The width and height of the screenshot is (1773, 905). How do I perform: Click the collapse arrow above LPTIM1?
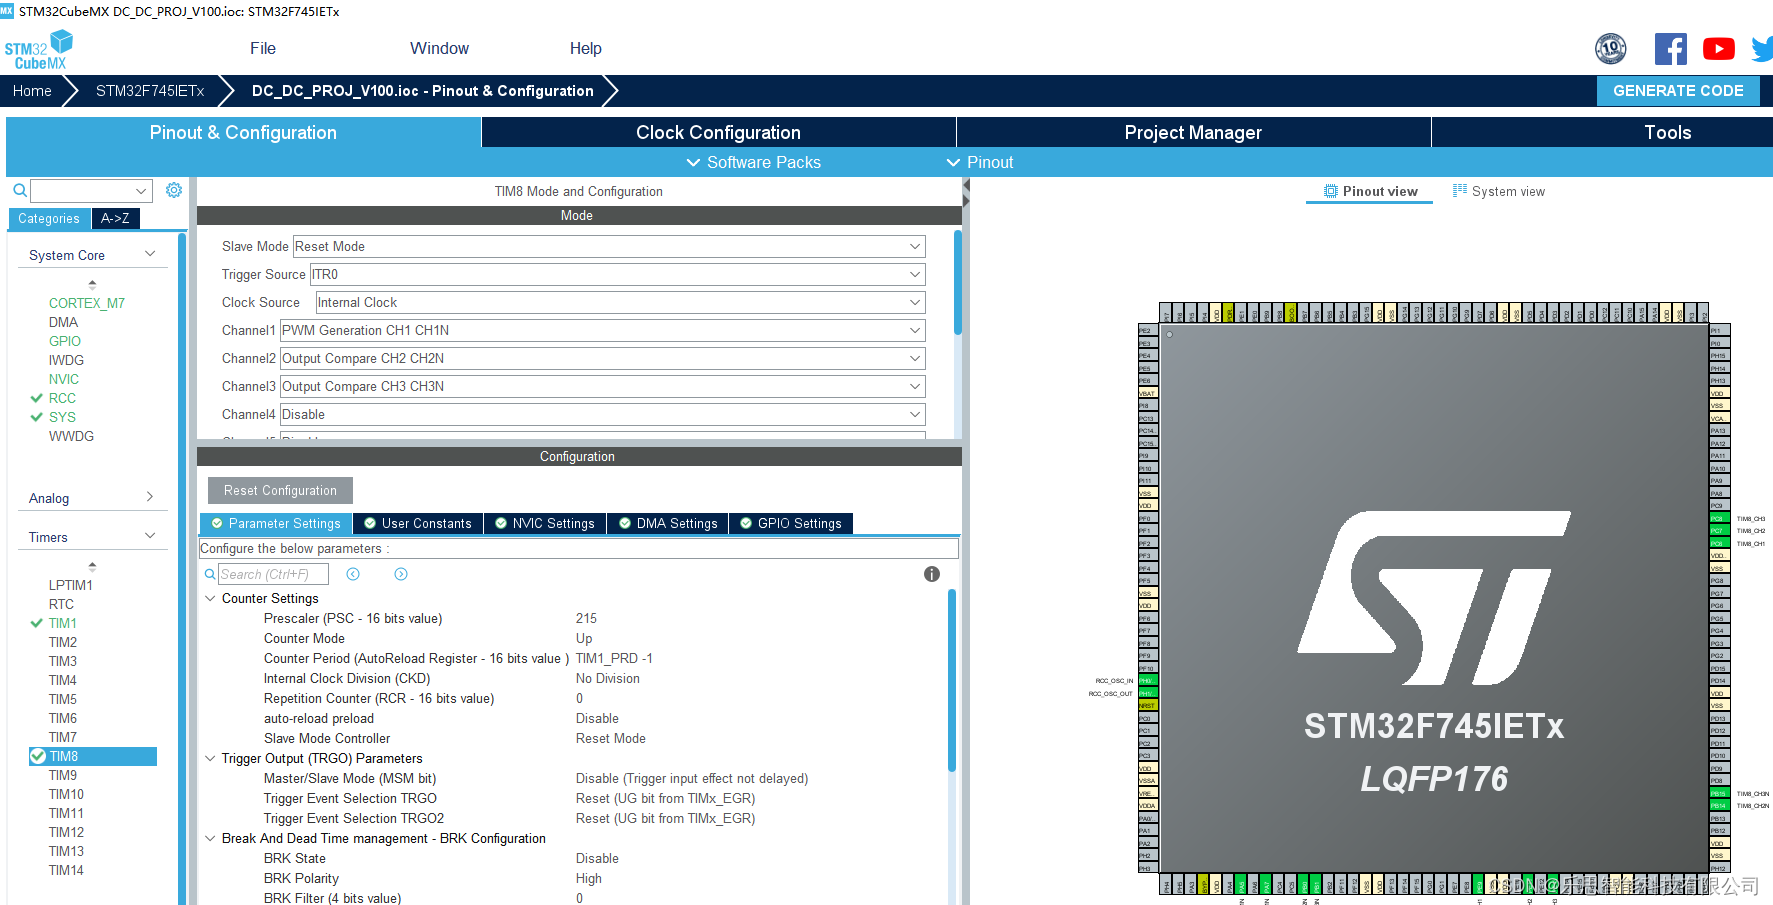[x=92, y=566]
